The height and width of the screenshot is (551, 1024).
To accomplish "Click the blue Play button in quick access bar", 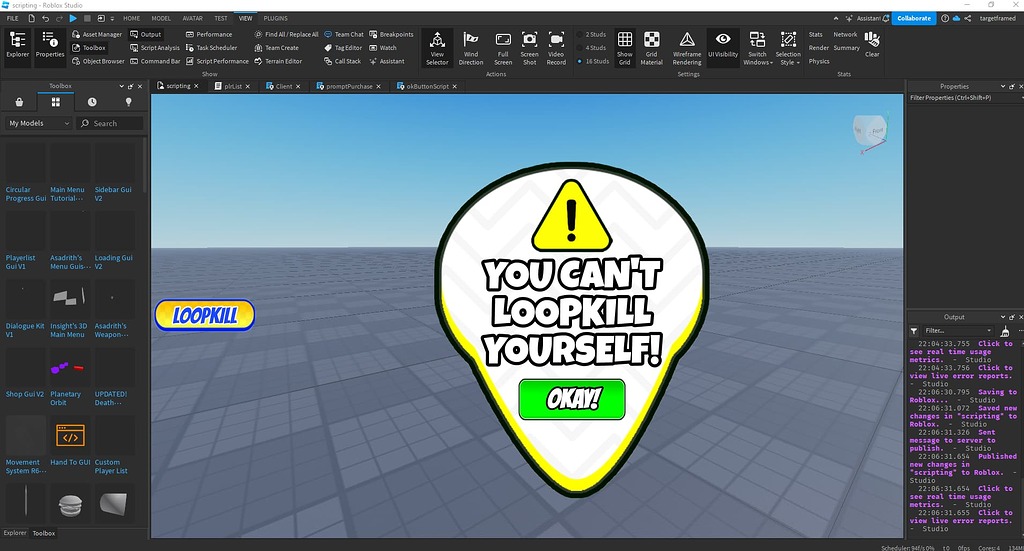I will pyautogui.click(x=73, y=18).
